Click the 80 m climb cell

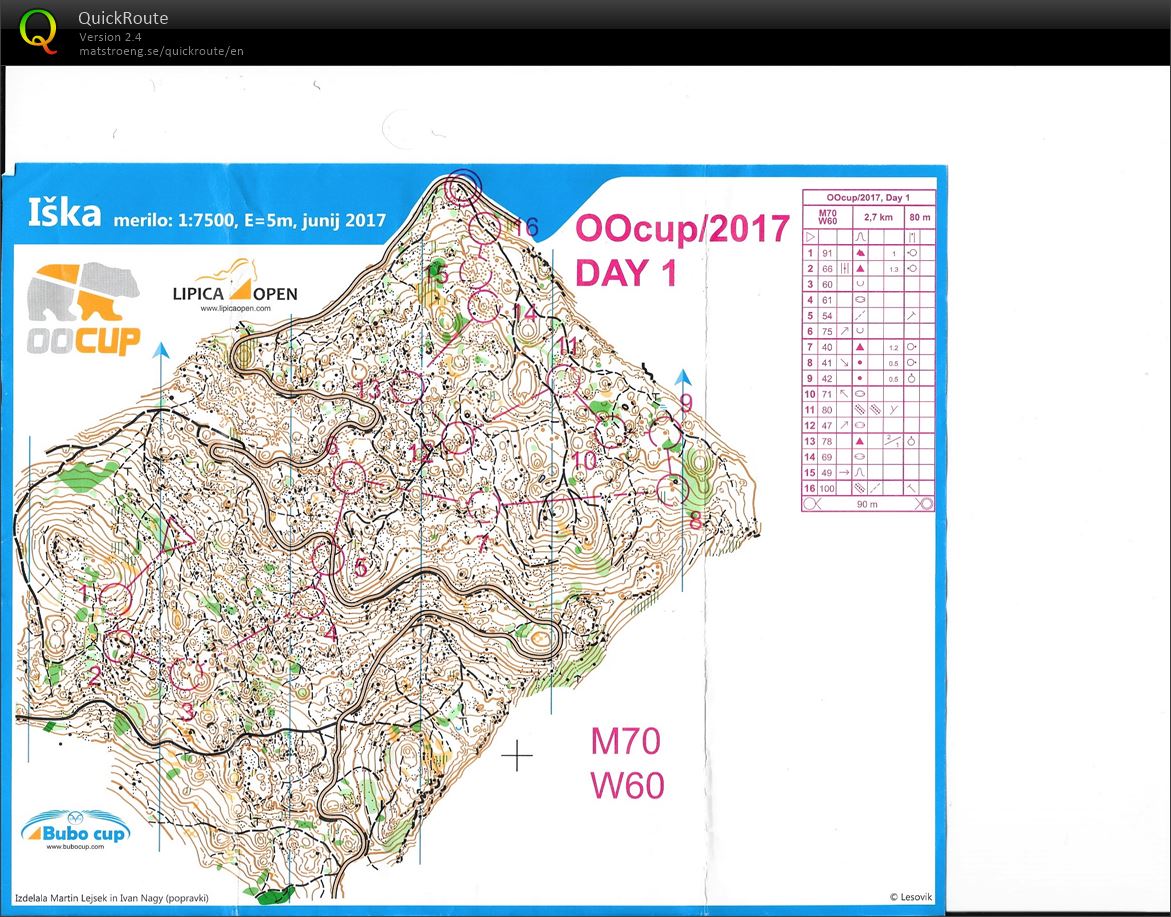click(919, 217)
